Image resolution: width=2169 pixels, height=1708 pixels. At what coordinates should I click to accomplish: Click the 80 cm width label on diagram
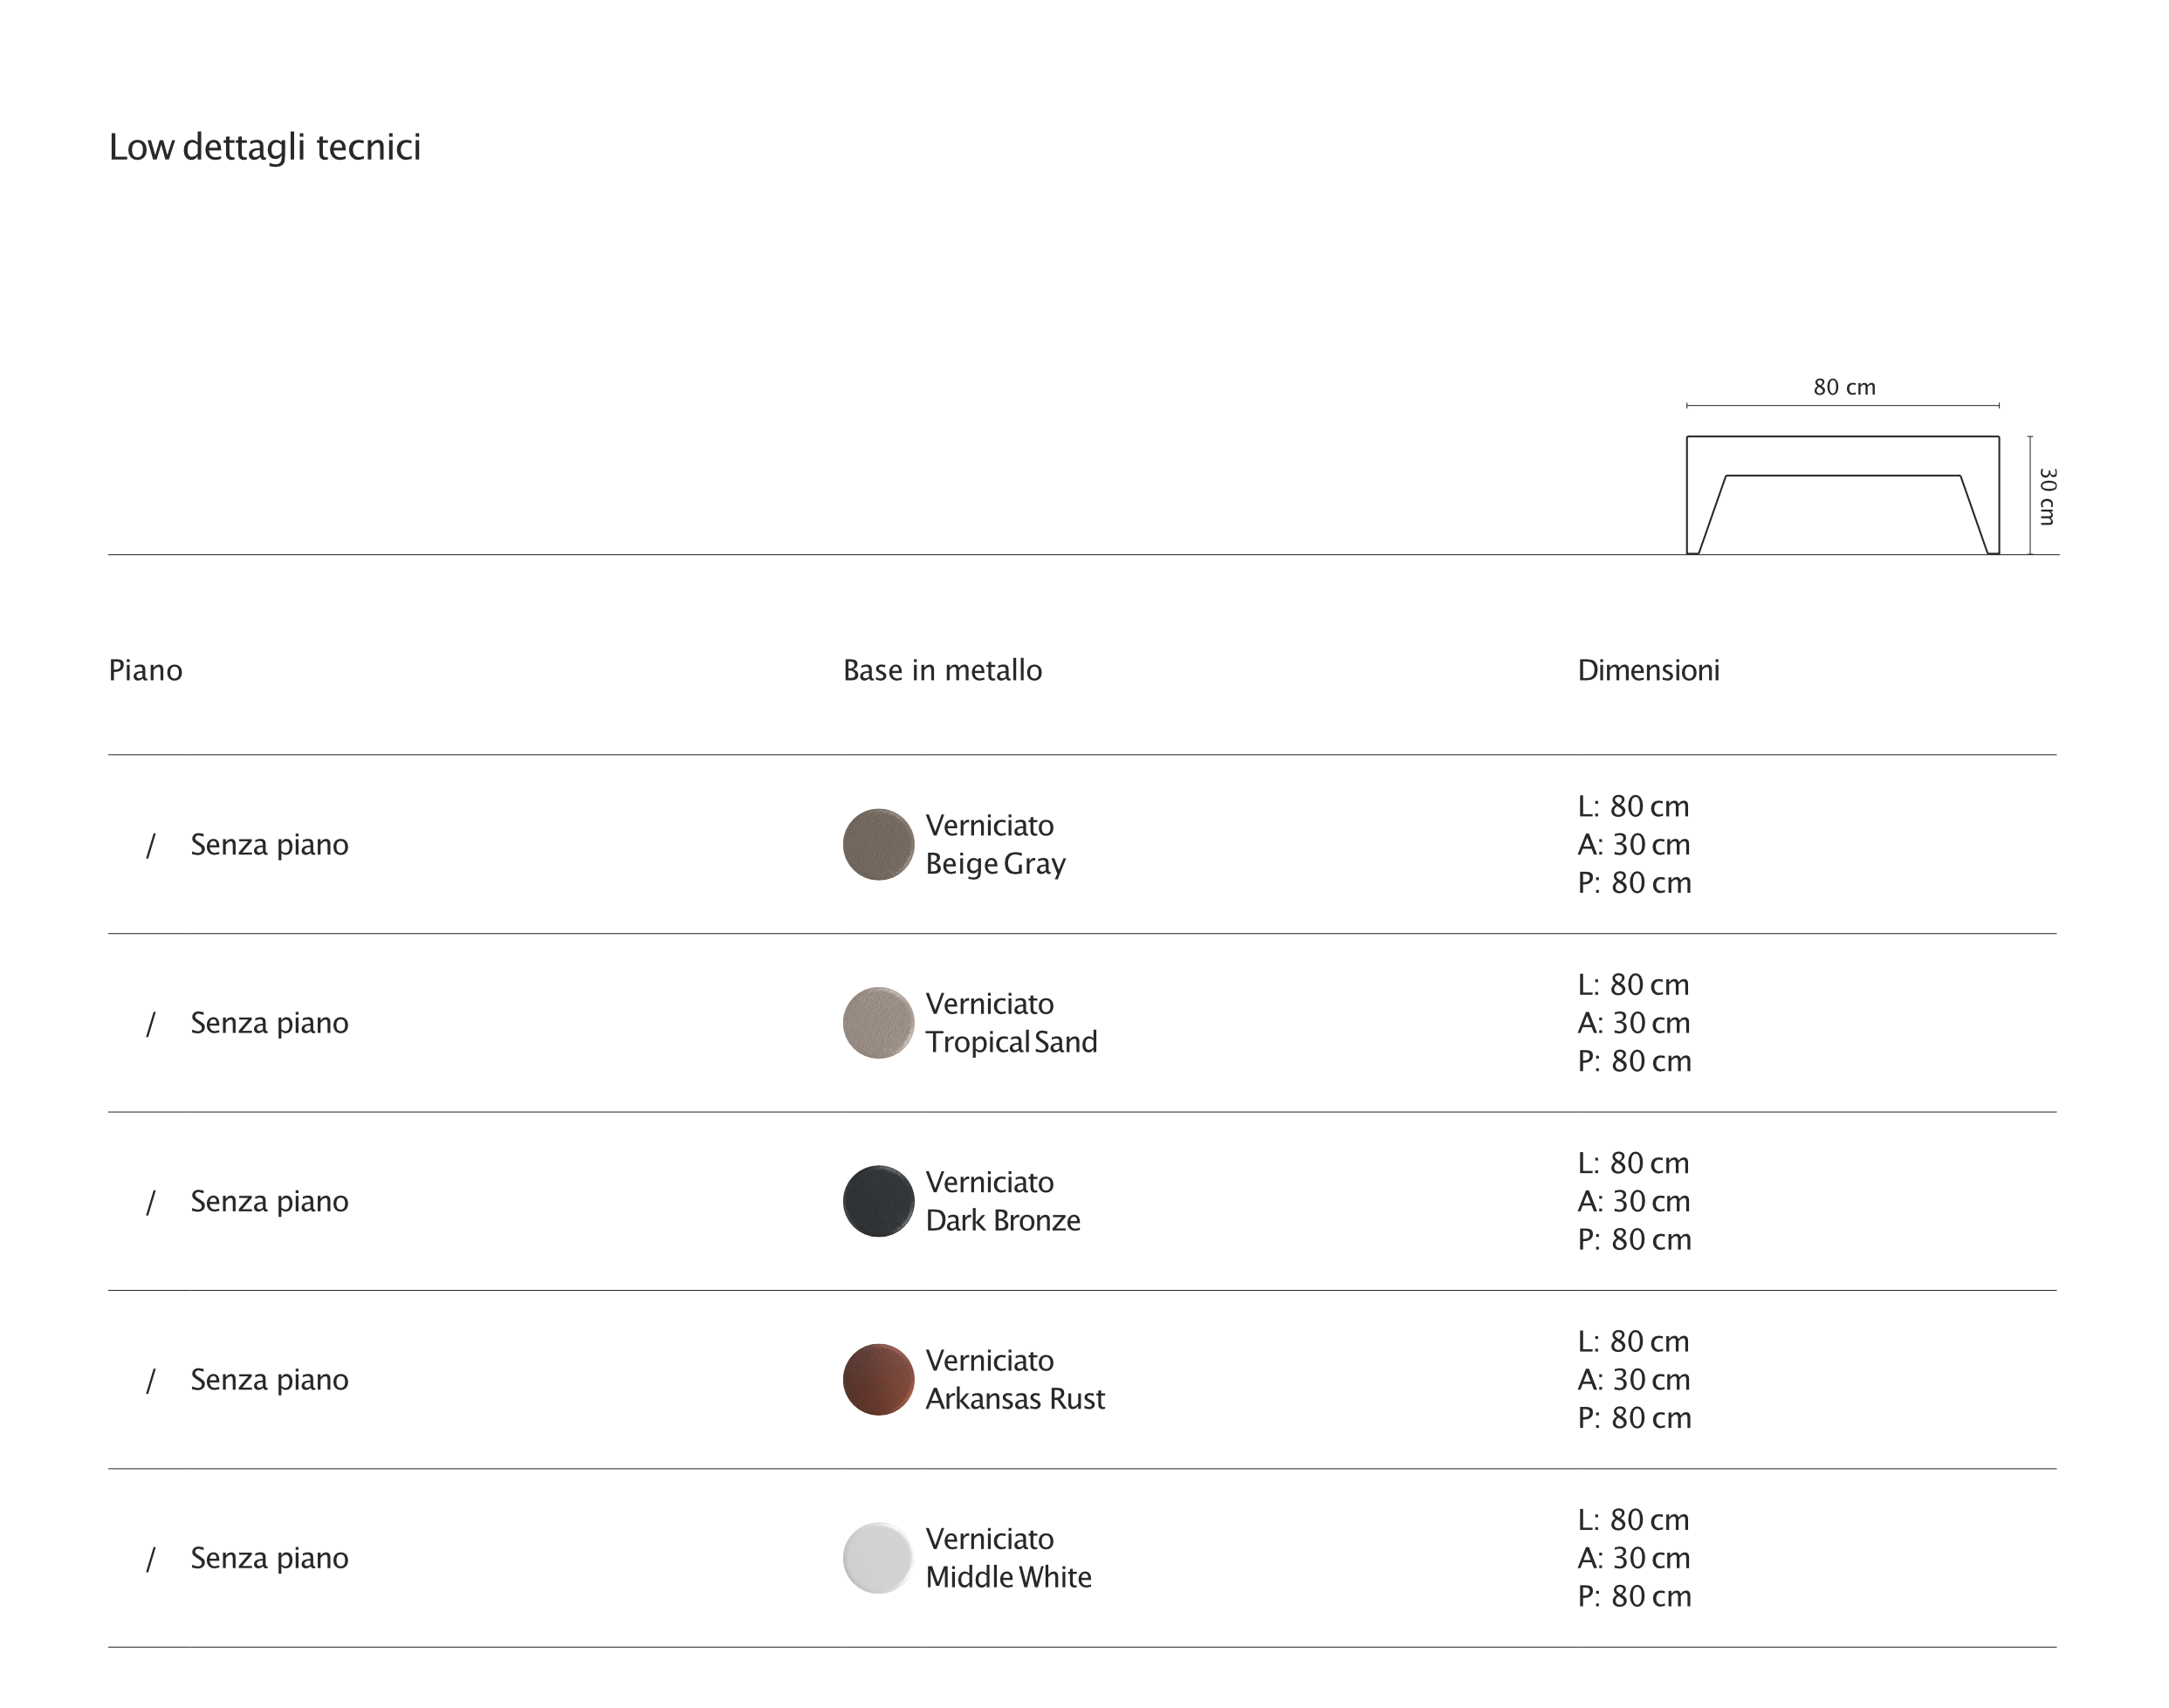click(1844, 387)
